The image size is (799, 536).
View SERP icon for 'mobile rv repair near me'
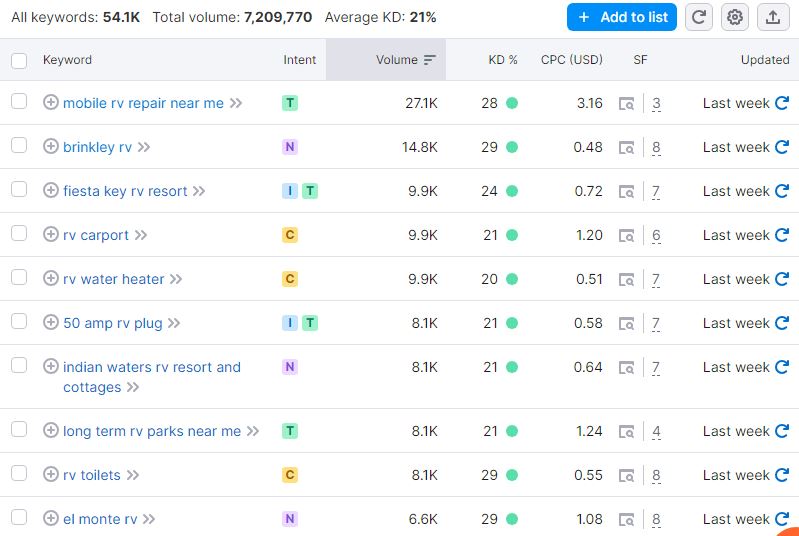click(626, 103)
